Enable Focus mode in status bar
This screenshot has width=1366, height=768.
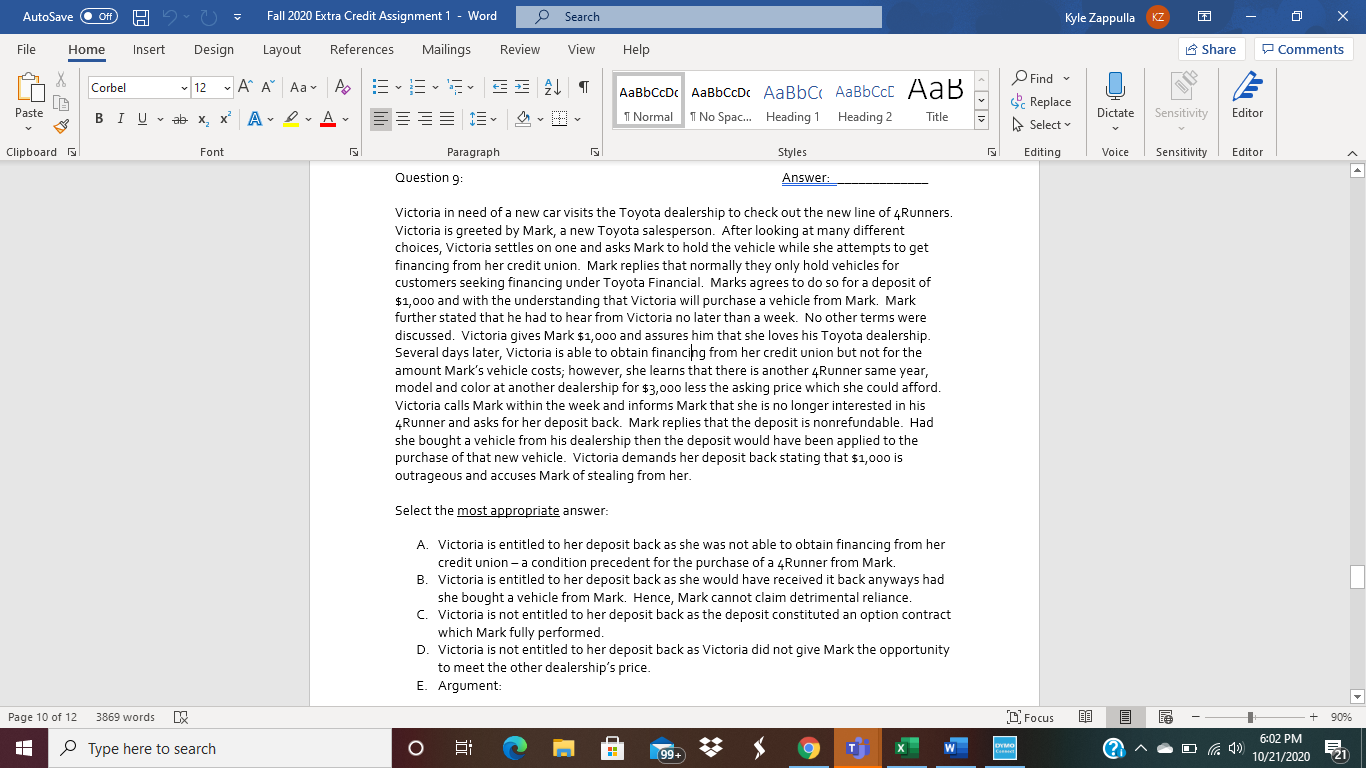[x=1030, y=717]
